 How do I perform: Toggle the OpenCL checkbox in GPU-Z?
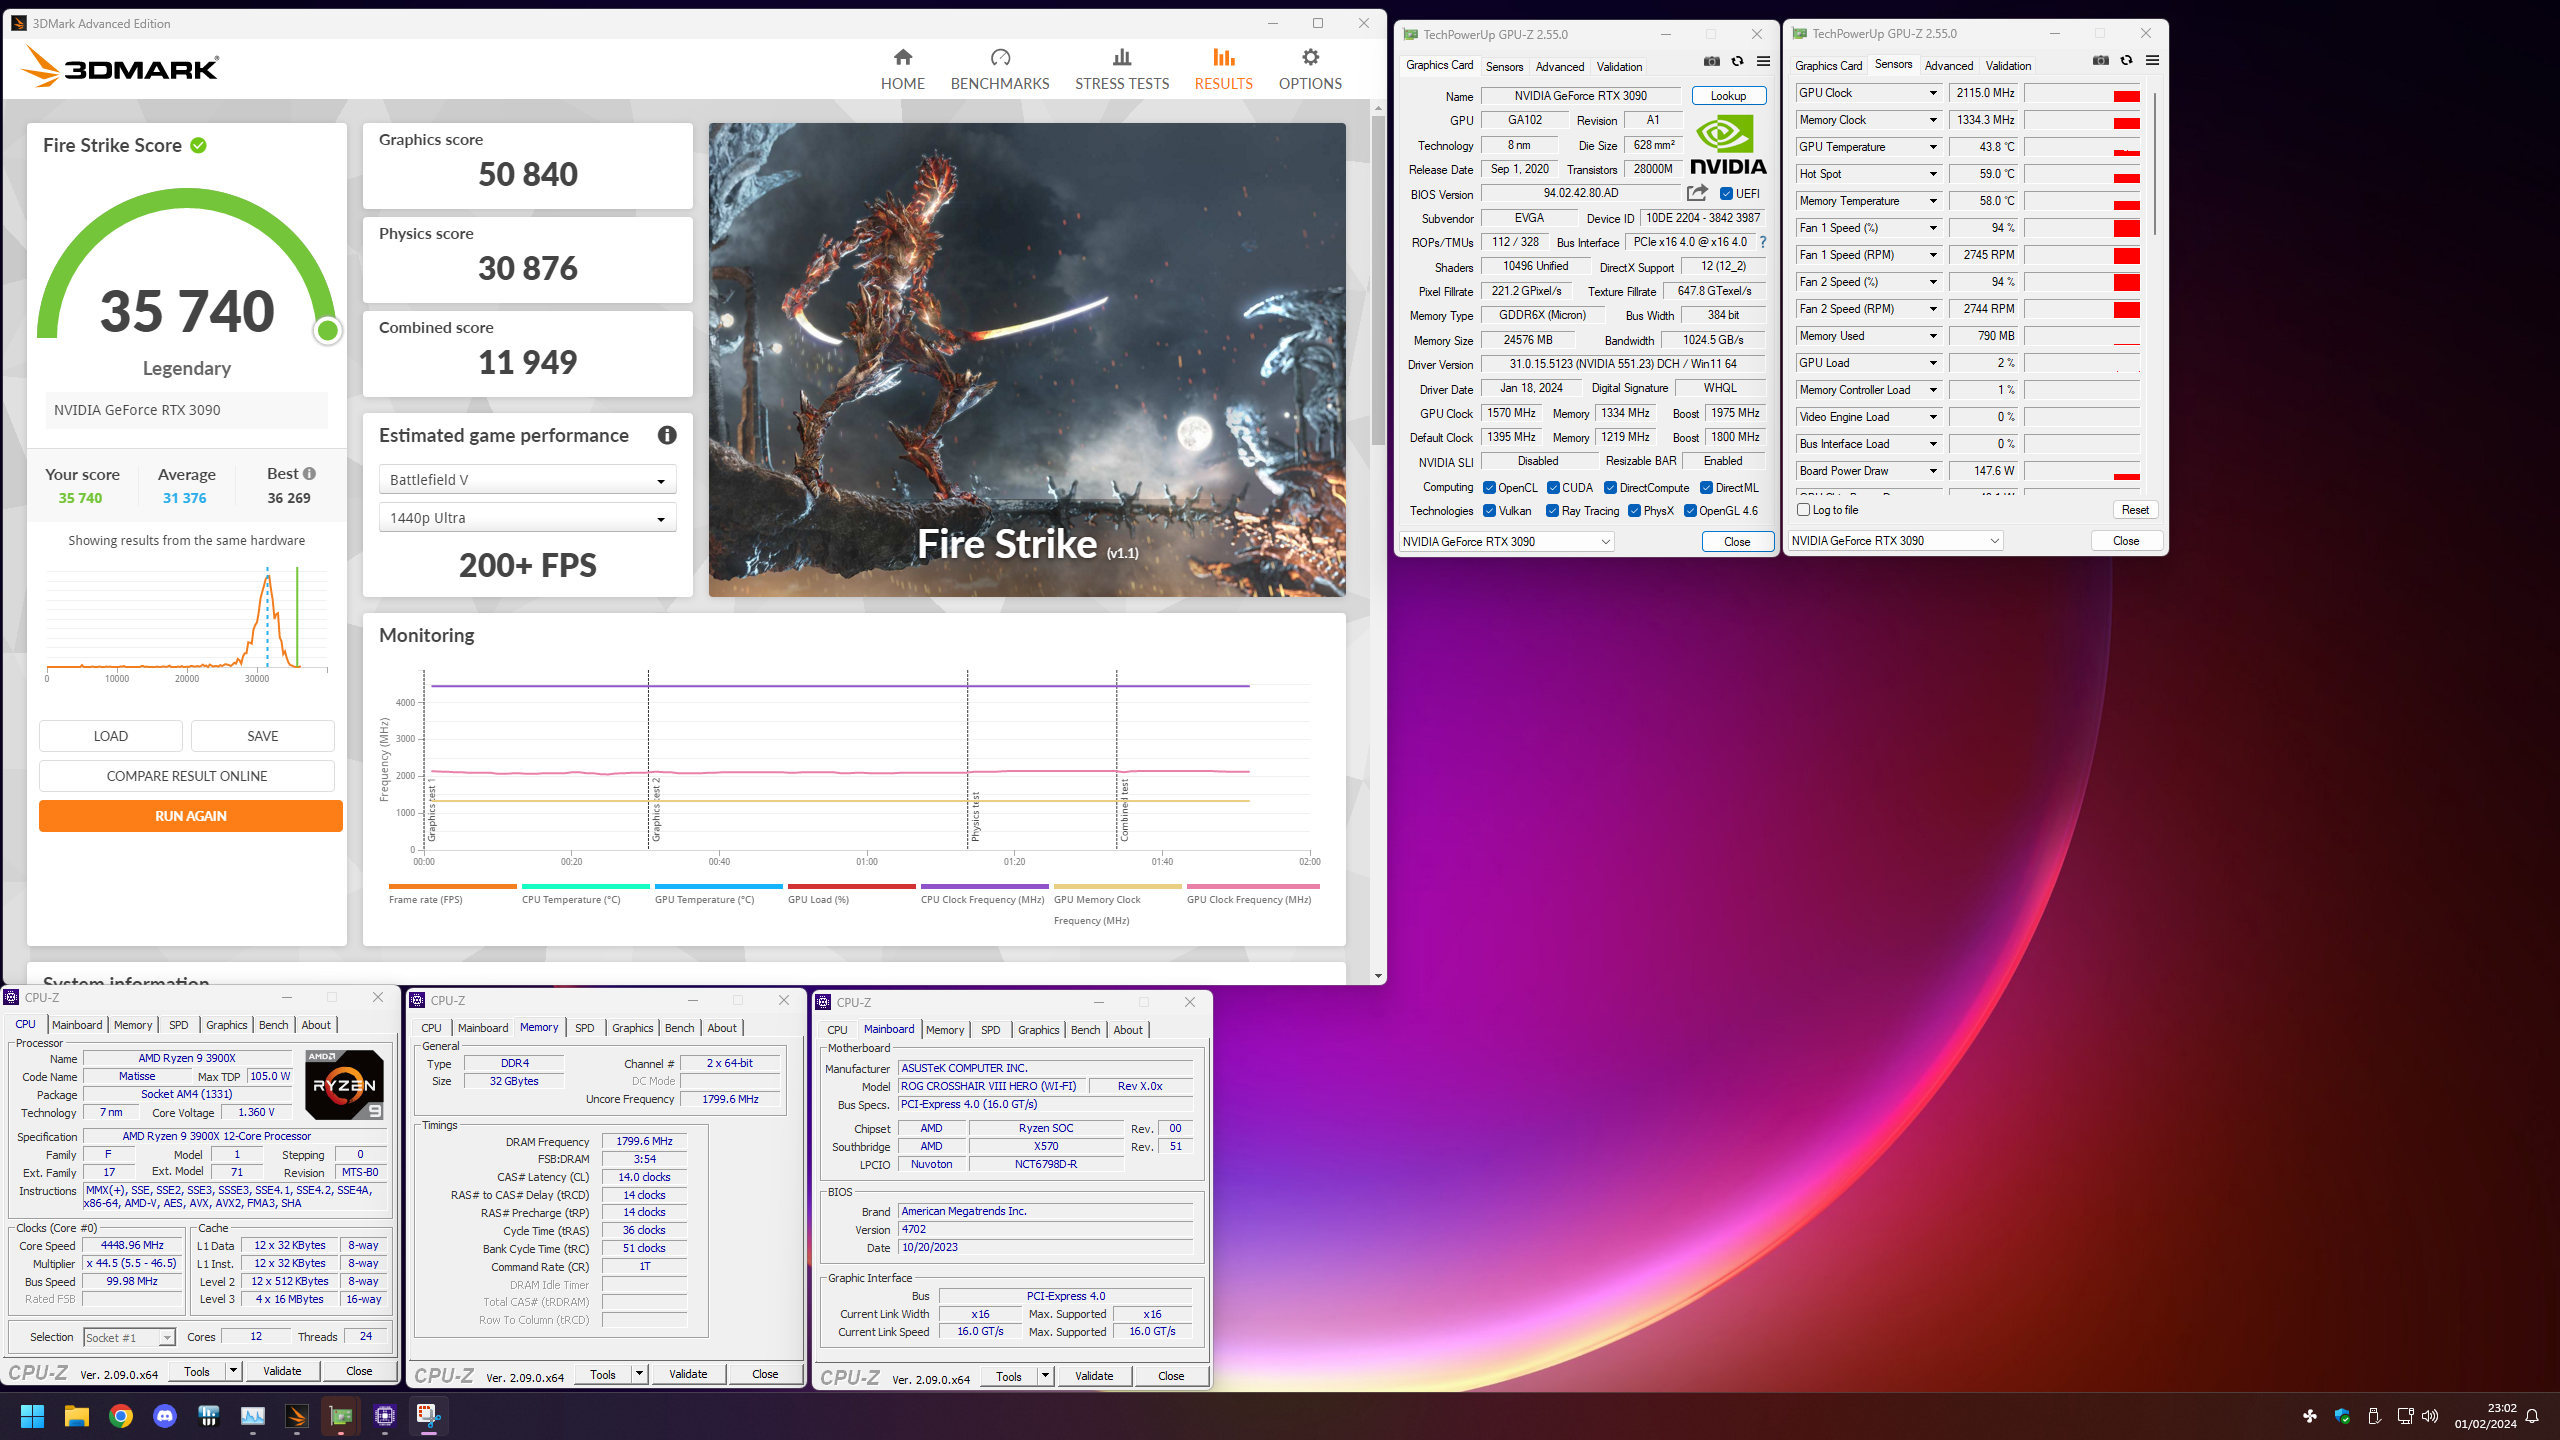[1490, 488]
